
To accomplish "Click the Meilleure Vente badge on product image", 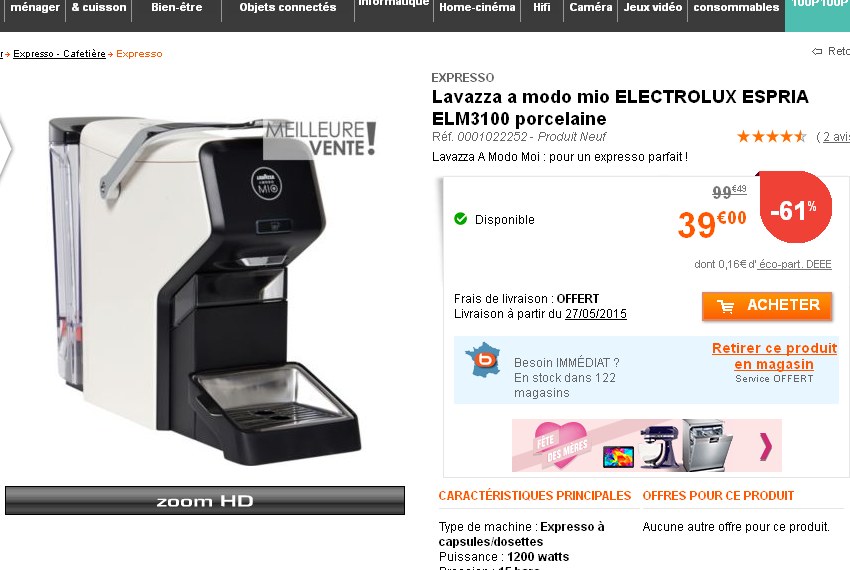I will [x=320, y=138].
